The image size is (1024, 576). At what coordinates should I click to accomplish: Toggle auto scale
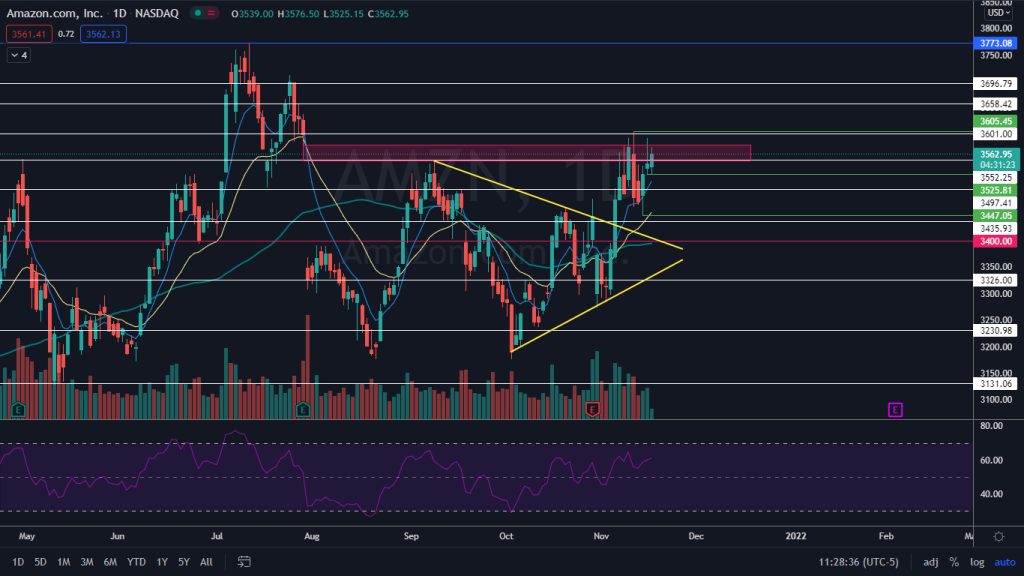(1003, 563)
